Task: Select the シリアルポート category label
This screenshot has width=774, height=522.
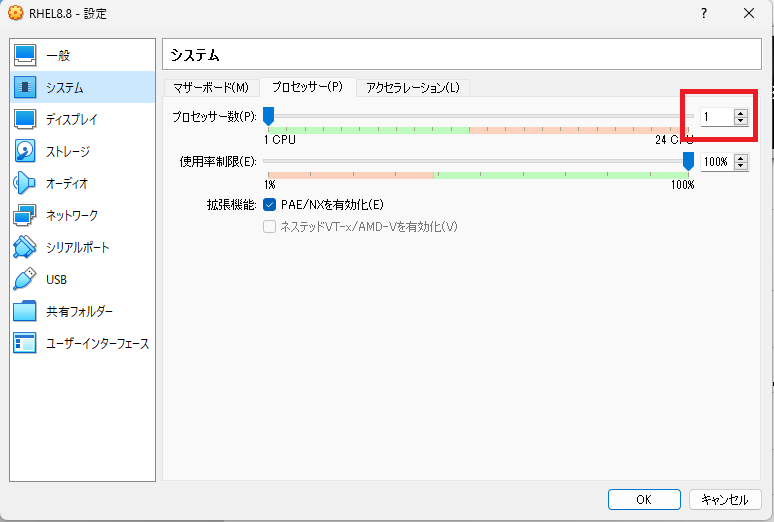Action: click(x=77, y=247)
